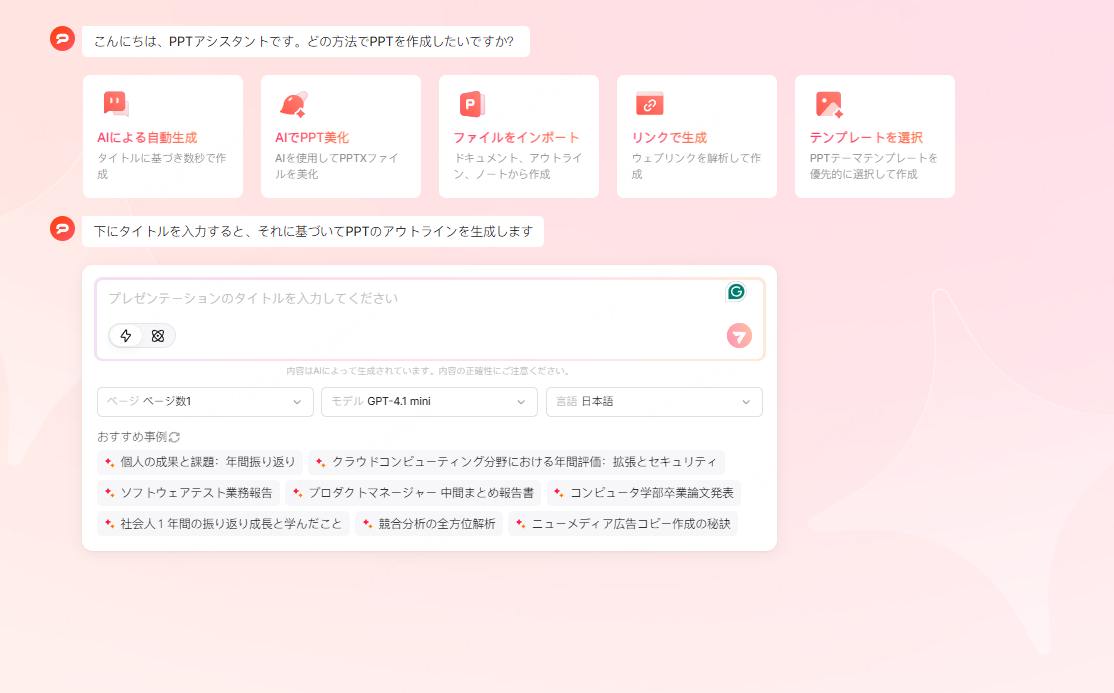Enable the deep-thinking mode icon
1114x693 pixels.
[156, 336]
